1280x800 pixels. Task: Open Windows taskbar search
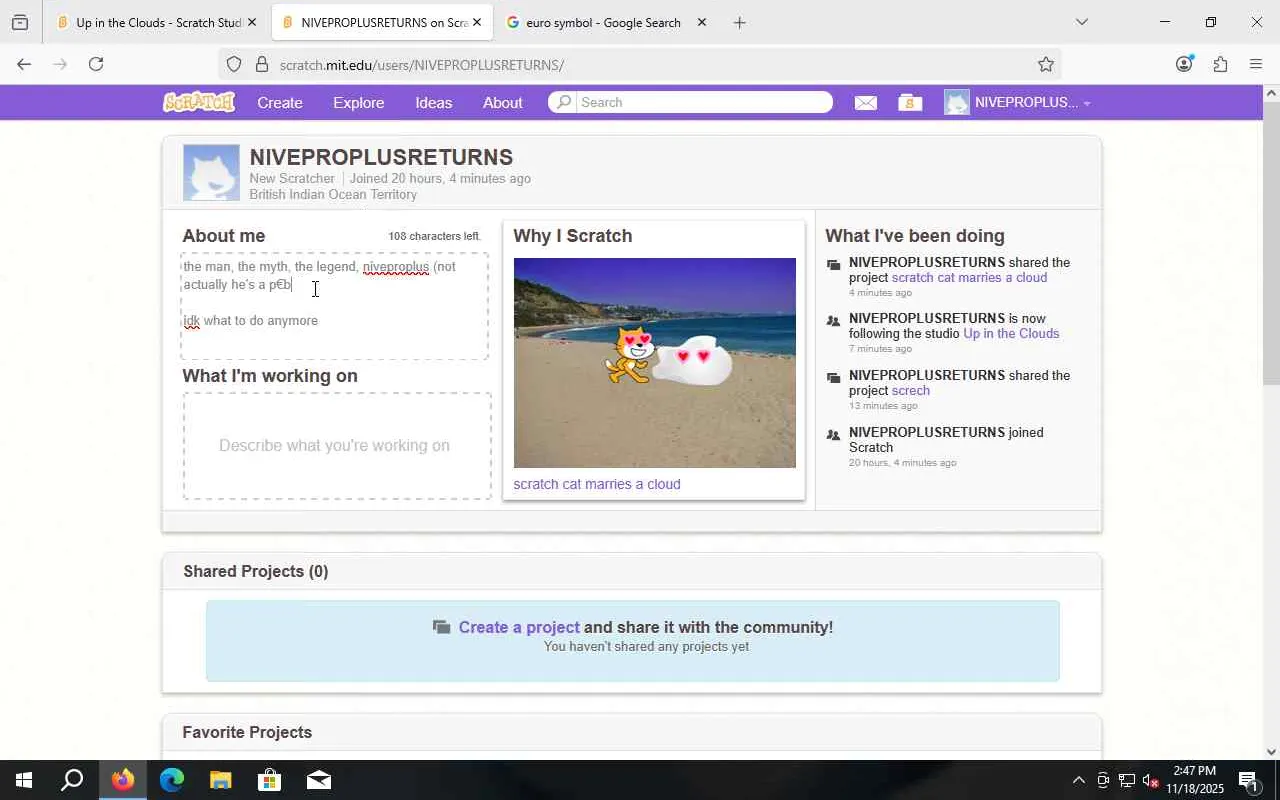click(x=72, y=780)
